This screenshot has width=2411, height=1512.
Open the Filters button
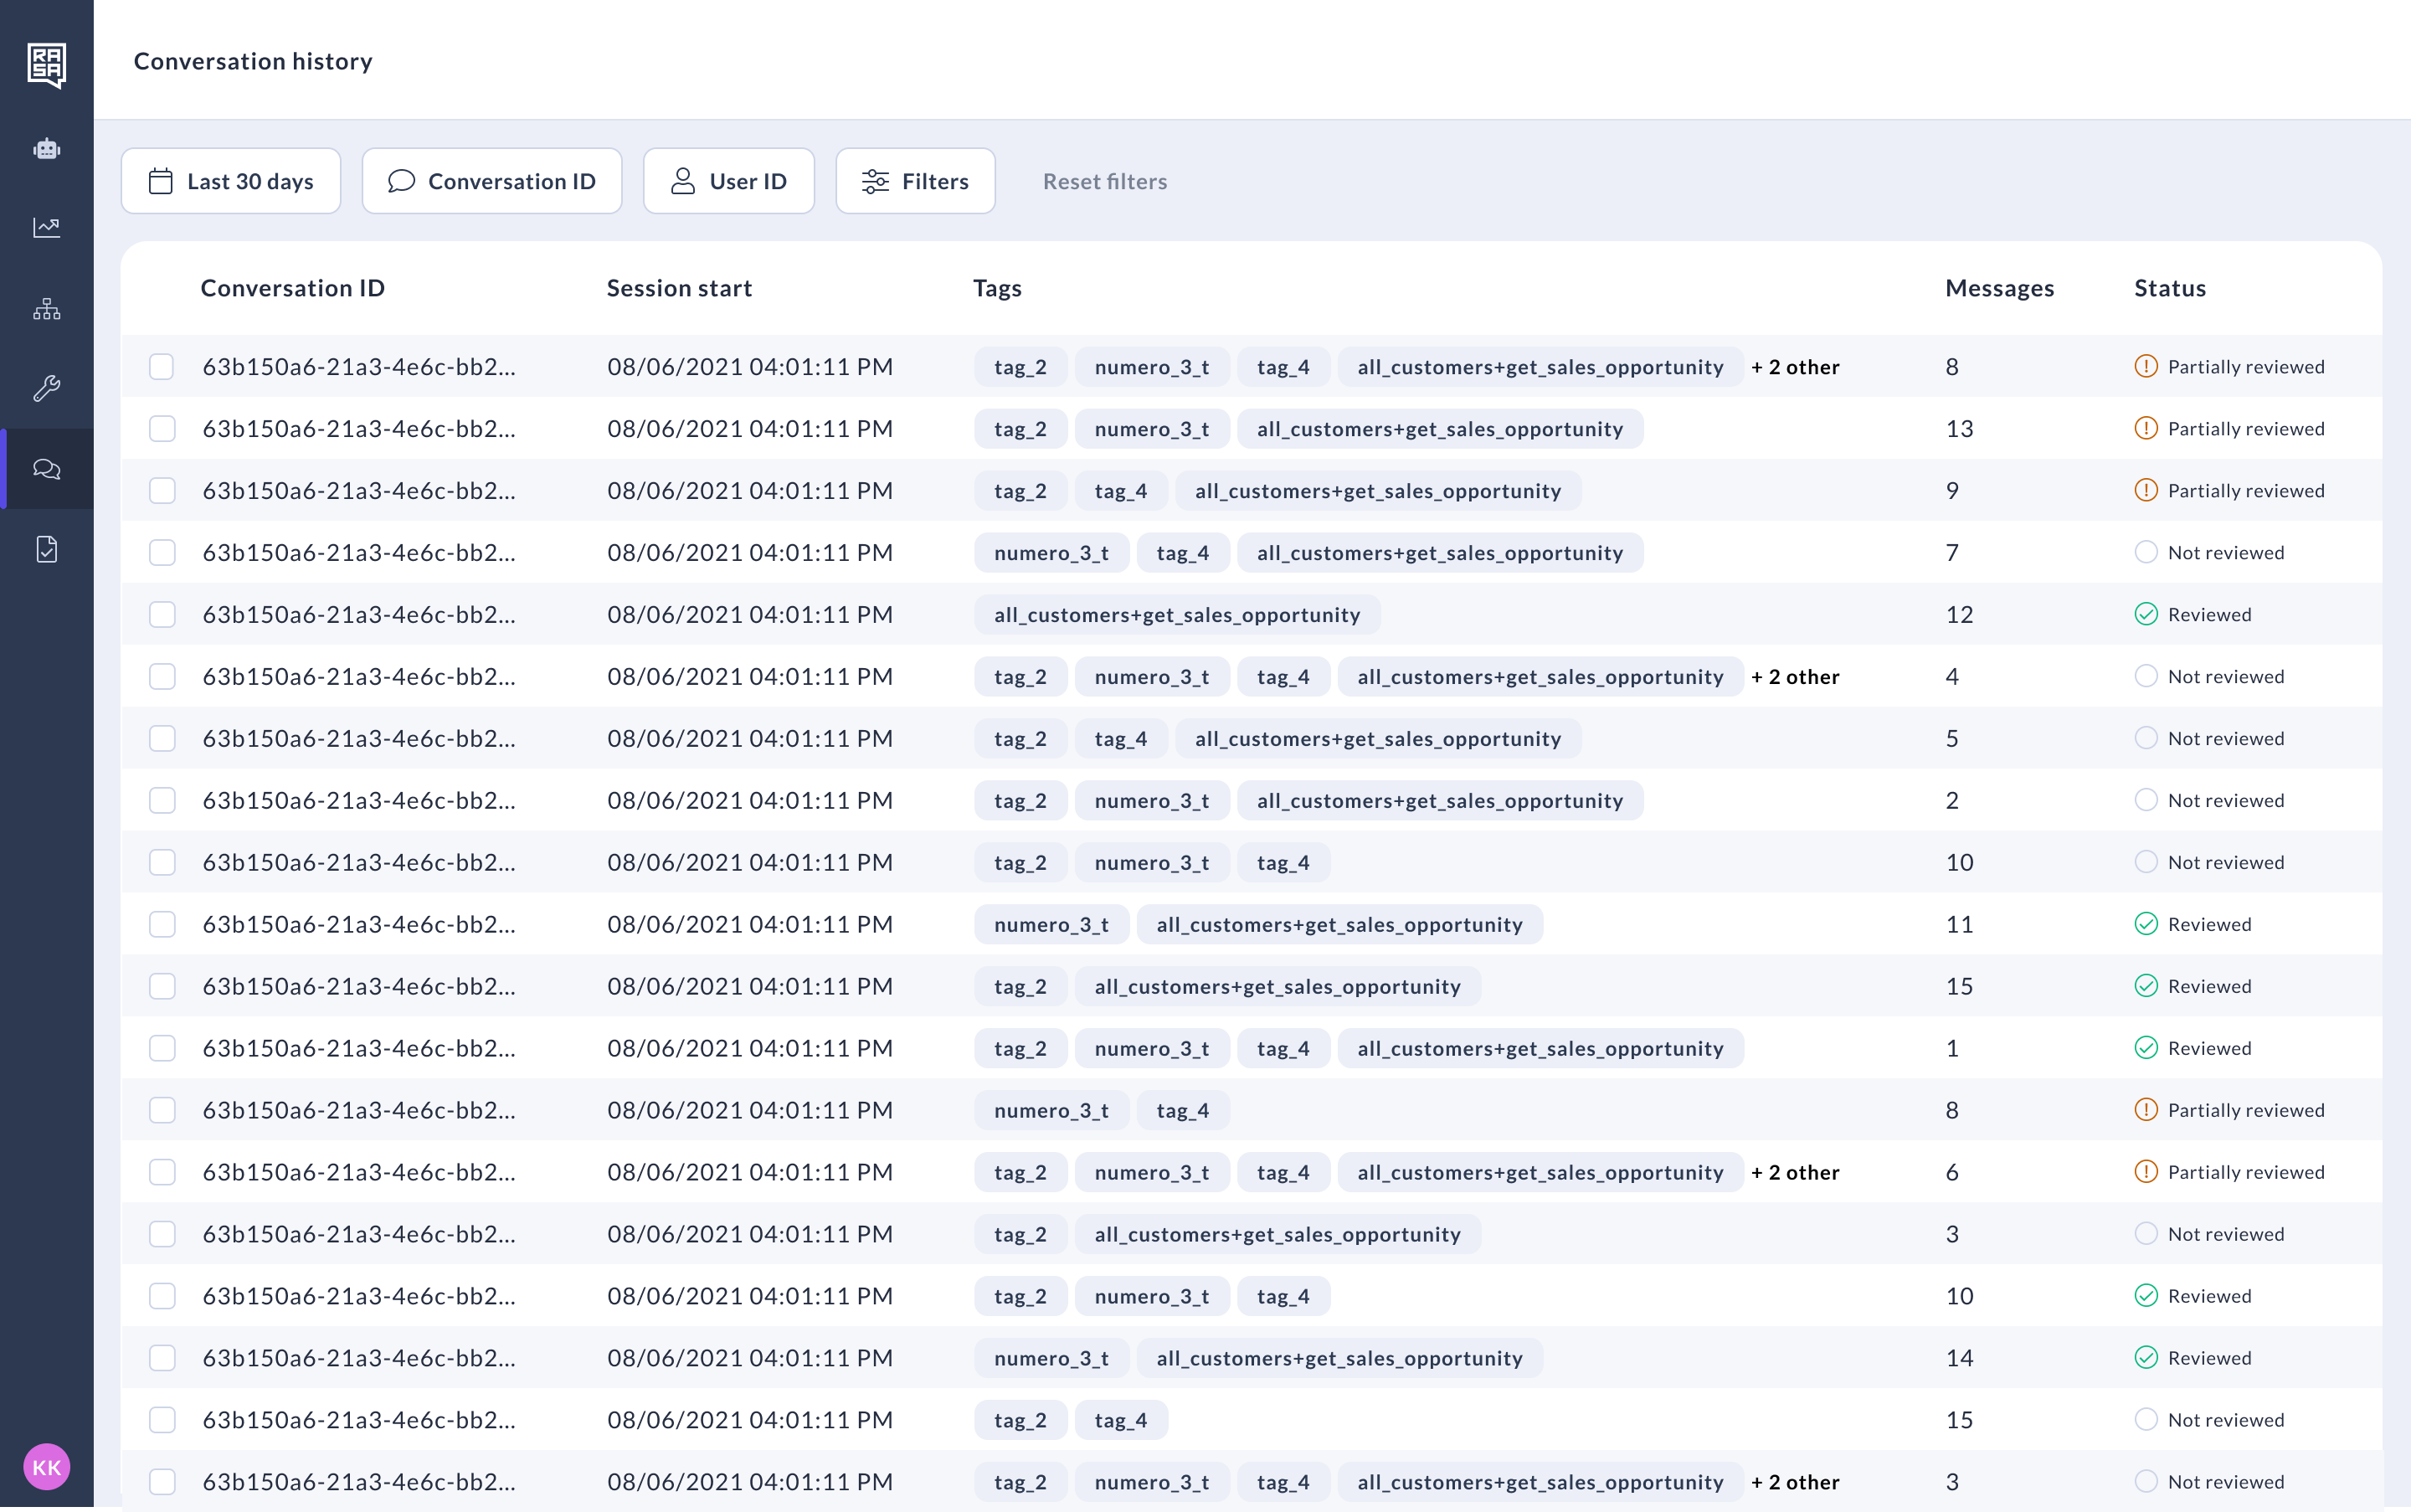[x=915, y=181]
